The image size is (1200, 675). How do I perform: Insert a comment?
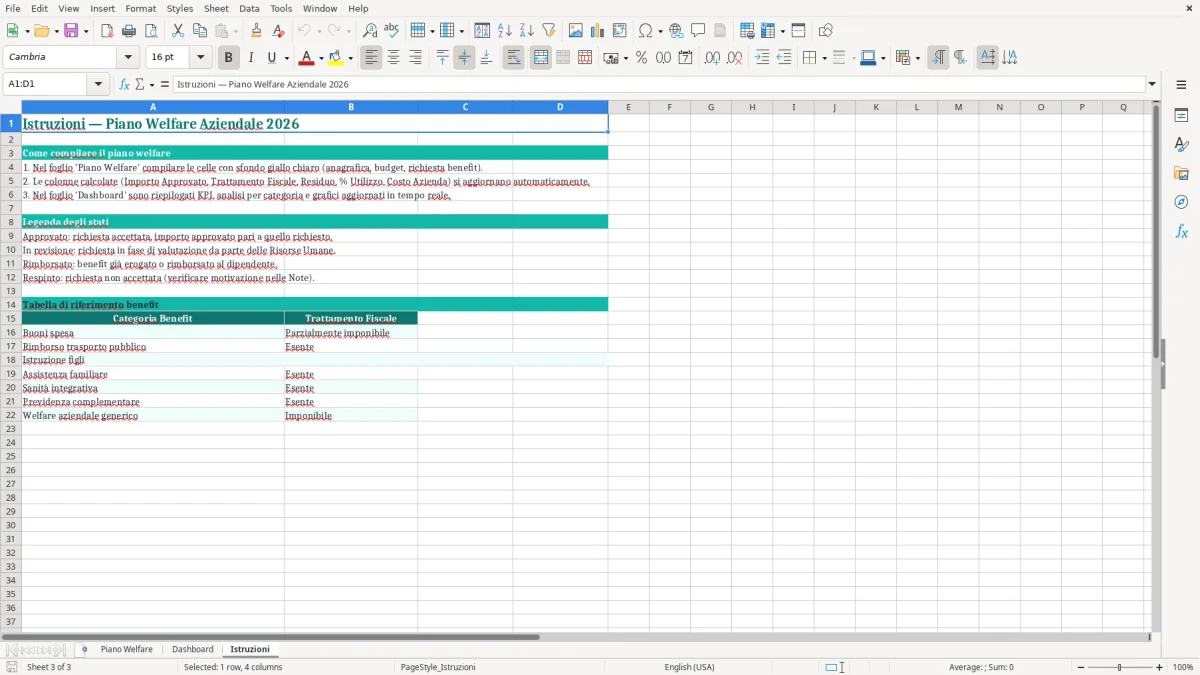pyautogui.click(x=698, y=31)
